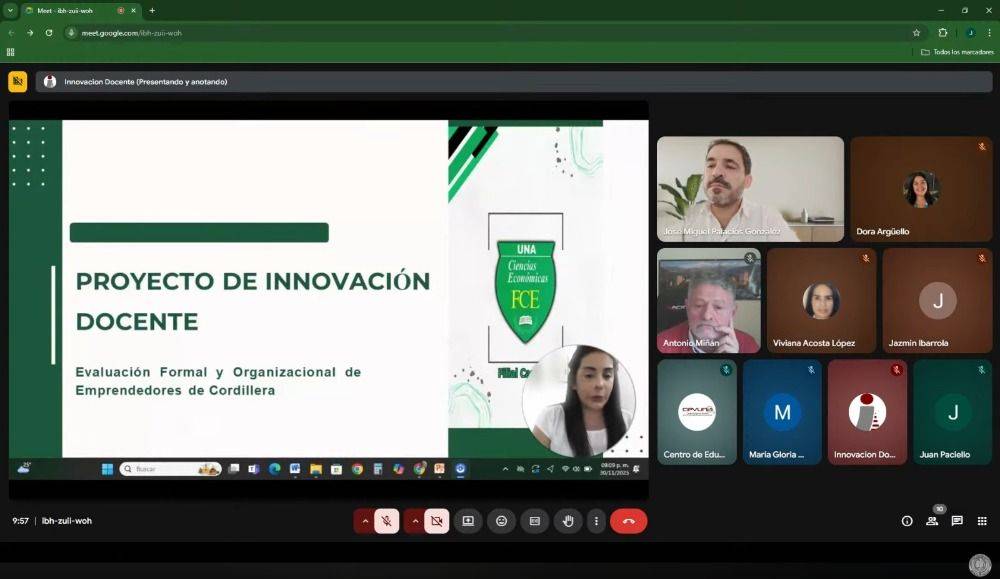
Task: Turn on captions icon
Action: 534,521
